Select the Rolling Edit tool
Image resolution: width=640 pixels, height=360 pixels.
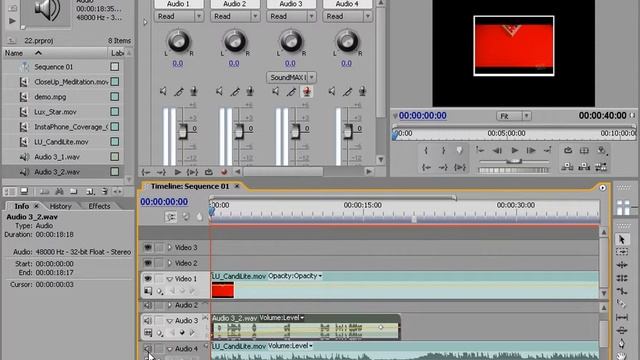click(622, 278)
